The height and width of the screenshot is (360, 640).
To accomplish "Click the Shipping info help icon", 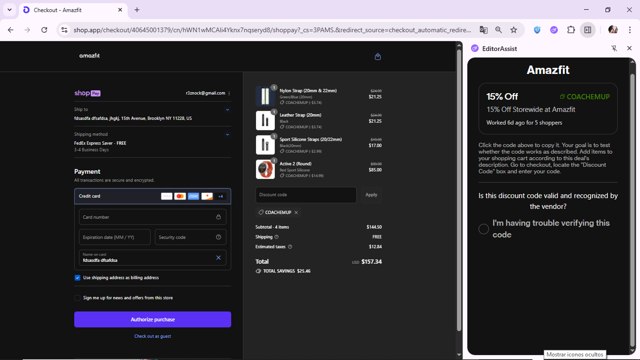I will [x=276, y=237].
